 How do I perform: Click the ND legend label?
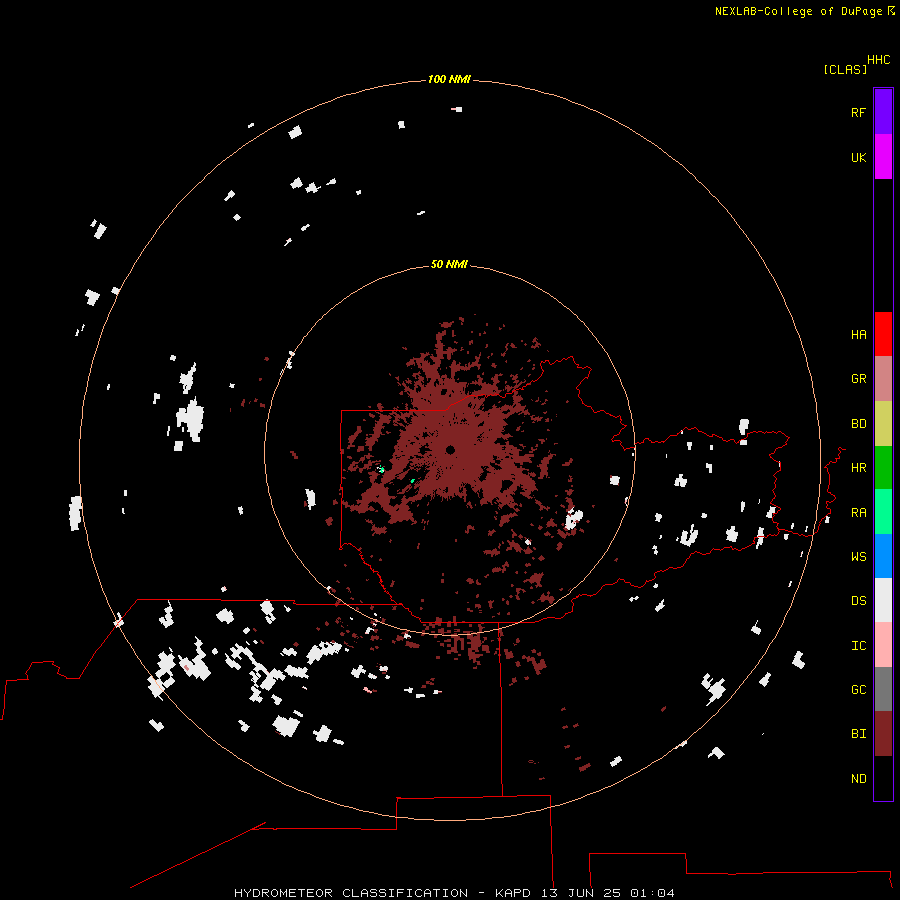[859, 779]
